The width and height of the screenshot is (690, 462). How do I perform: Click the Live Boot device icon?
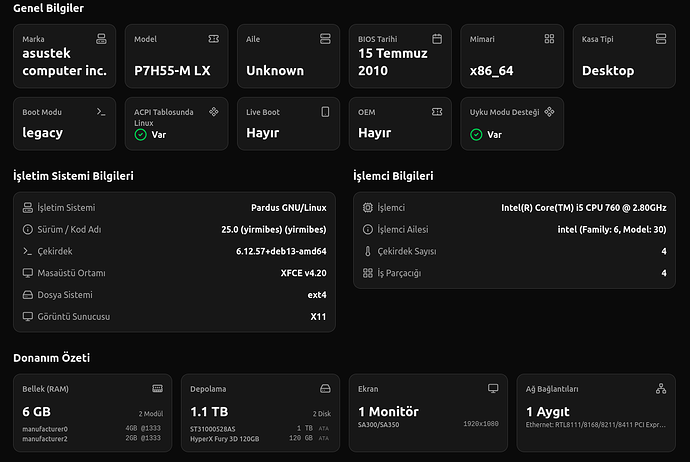click(x=325, y=112)
